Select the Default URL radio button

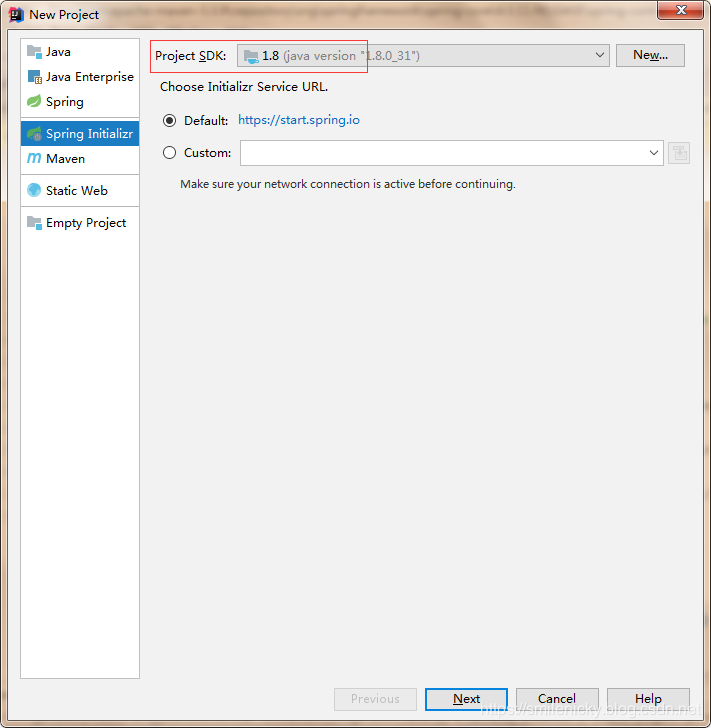[170, 121]
